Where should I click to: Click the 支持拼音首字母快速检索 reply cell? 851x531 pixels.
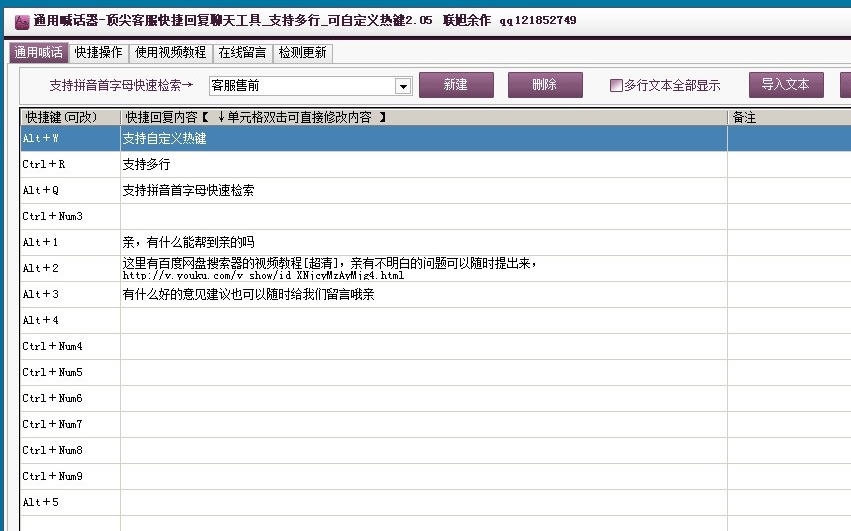[x=423, y=191]
